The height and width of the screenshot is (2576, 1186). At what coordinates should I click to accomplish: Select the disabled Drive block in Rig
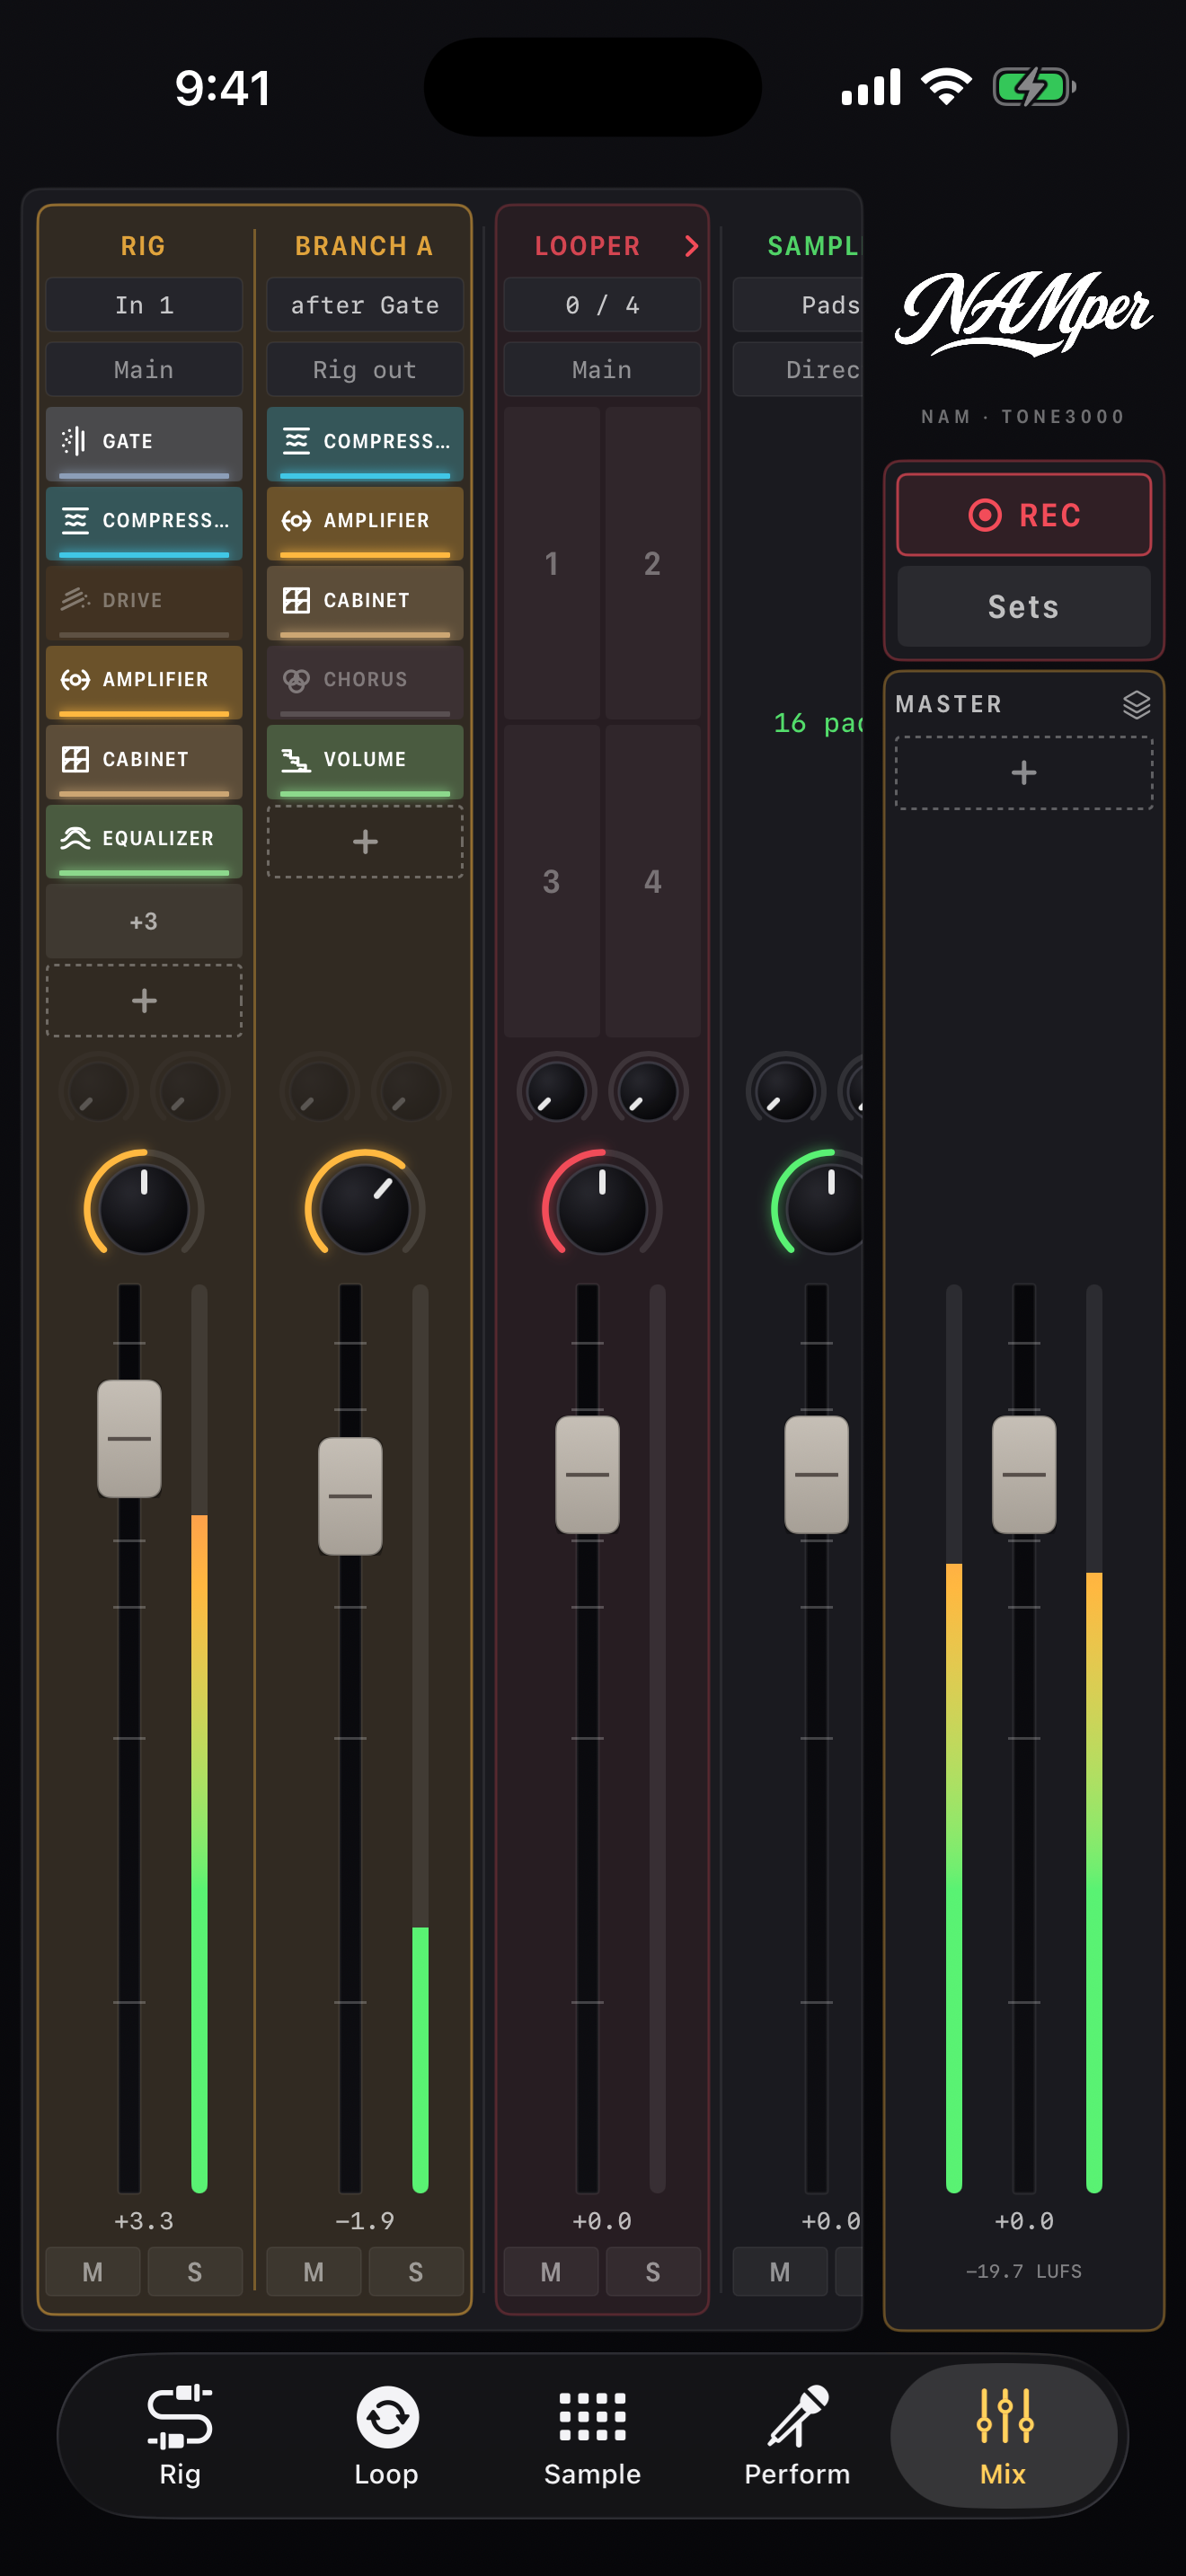pyautogui.click(x=144, y=601)
